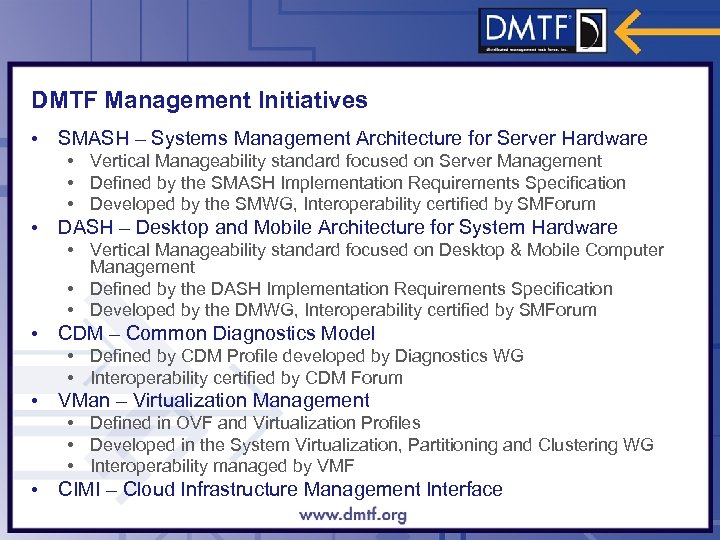Click 'Defined by the DASH Implementation Requirements Specification'
720x540 pixels.
click(x=351, y=289)
